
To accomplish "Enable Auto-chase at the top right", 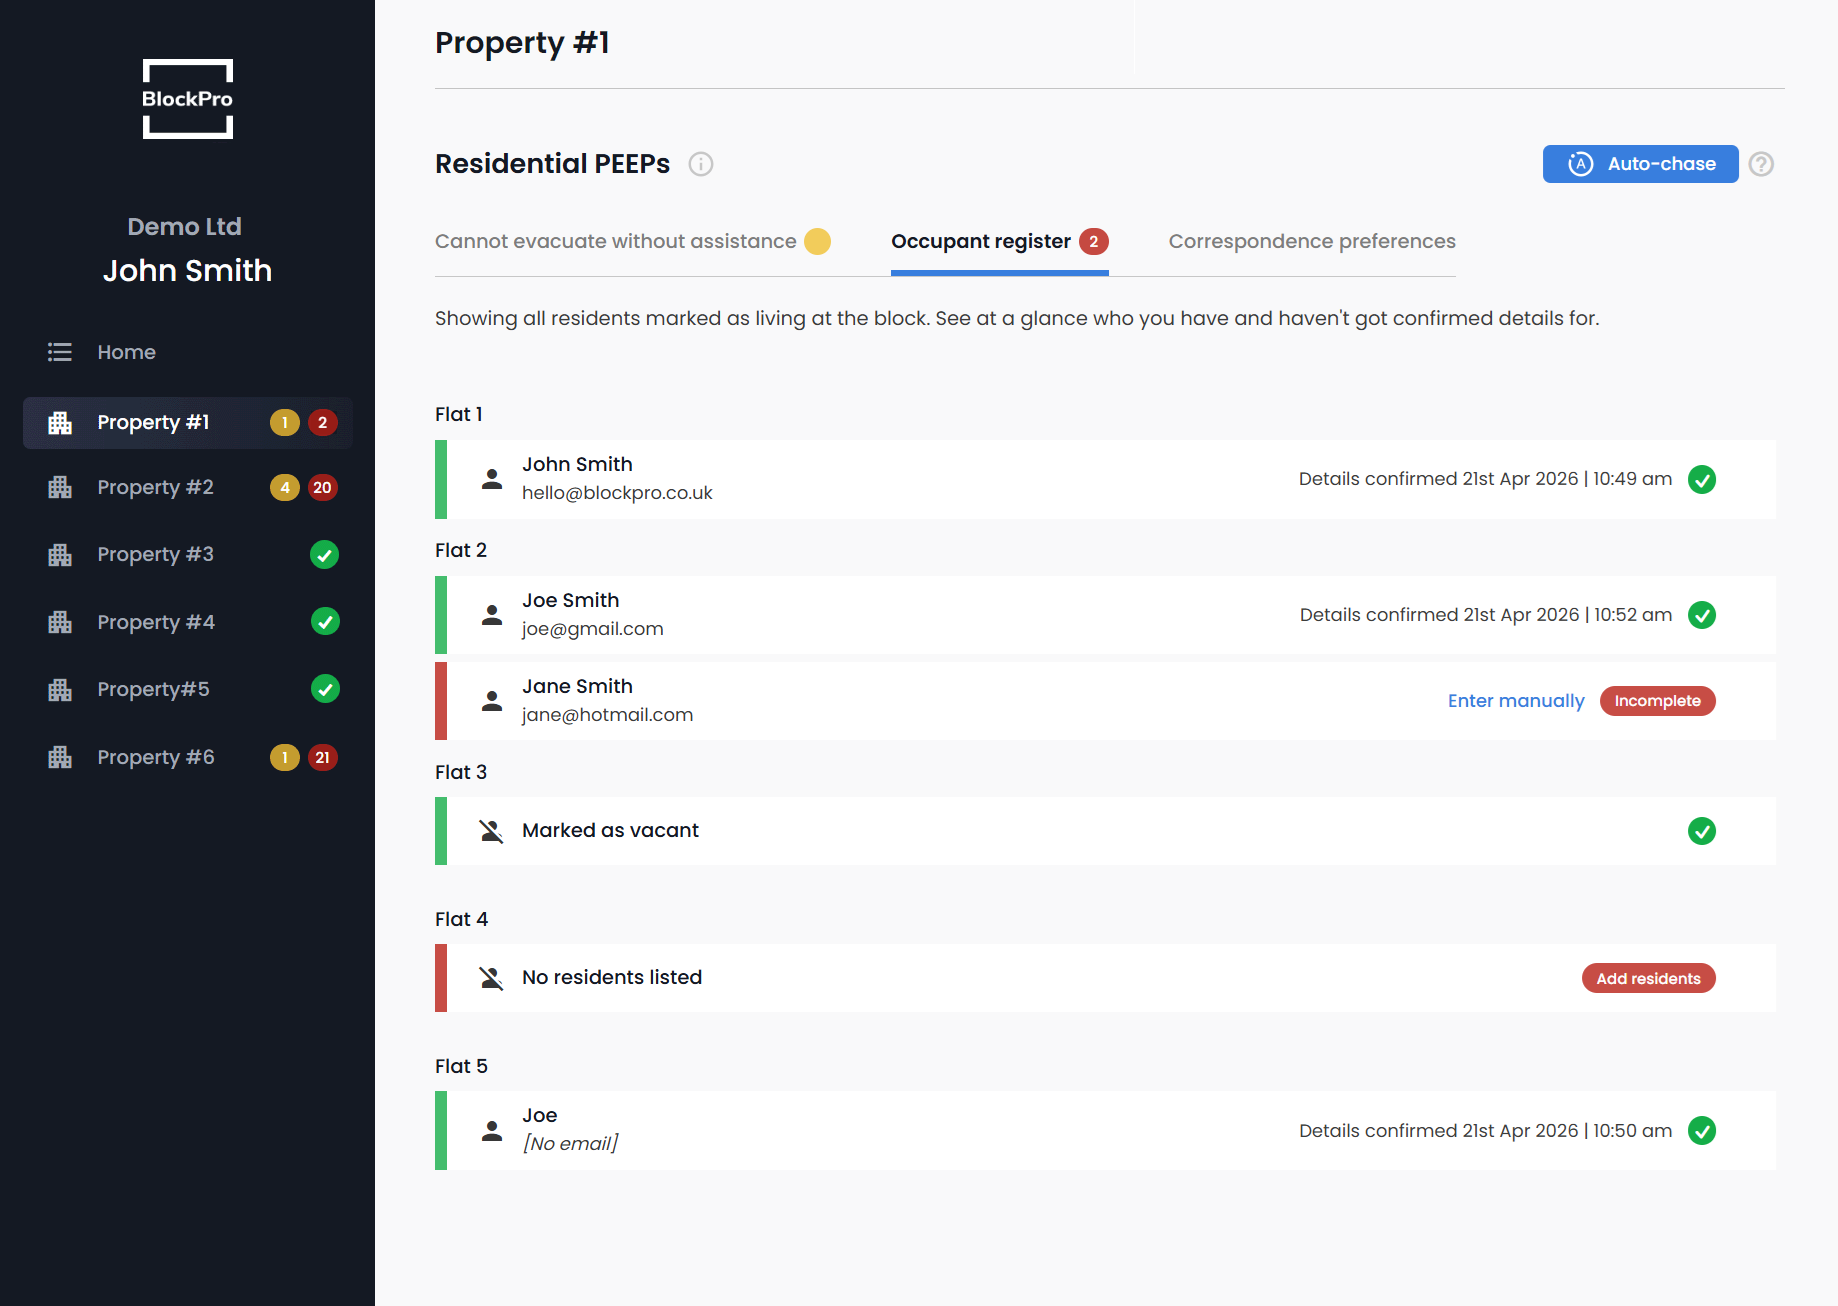I will pos(1639,164).
